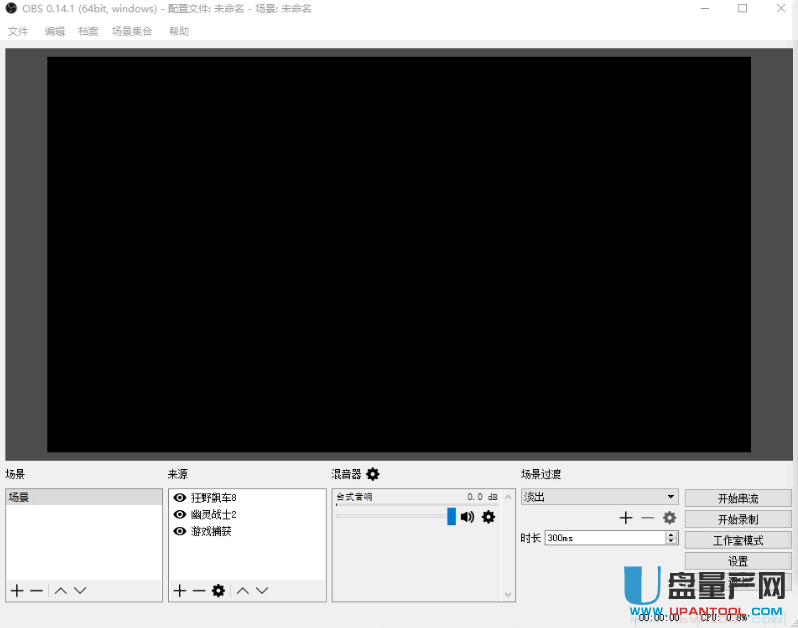
Task: Hide the 游戏捕获 source via its eye
Action: (180, 531)
